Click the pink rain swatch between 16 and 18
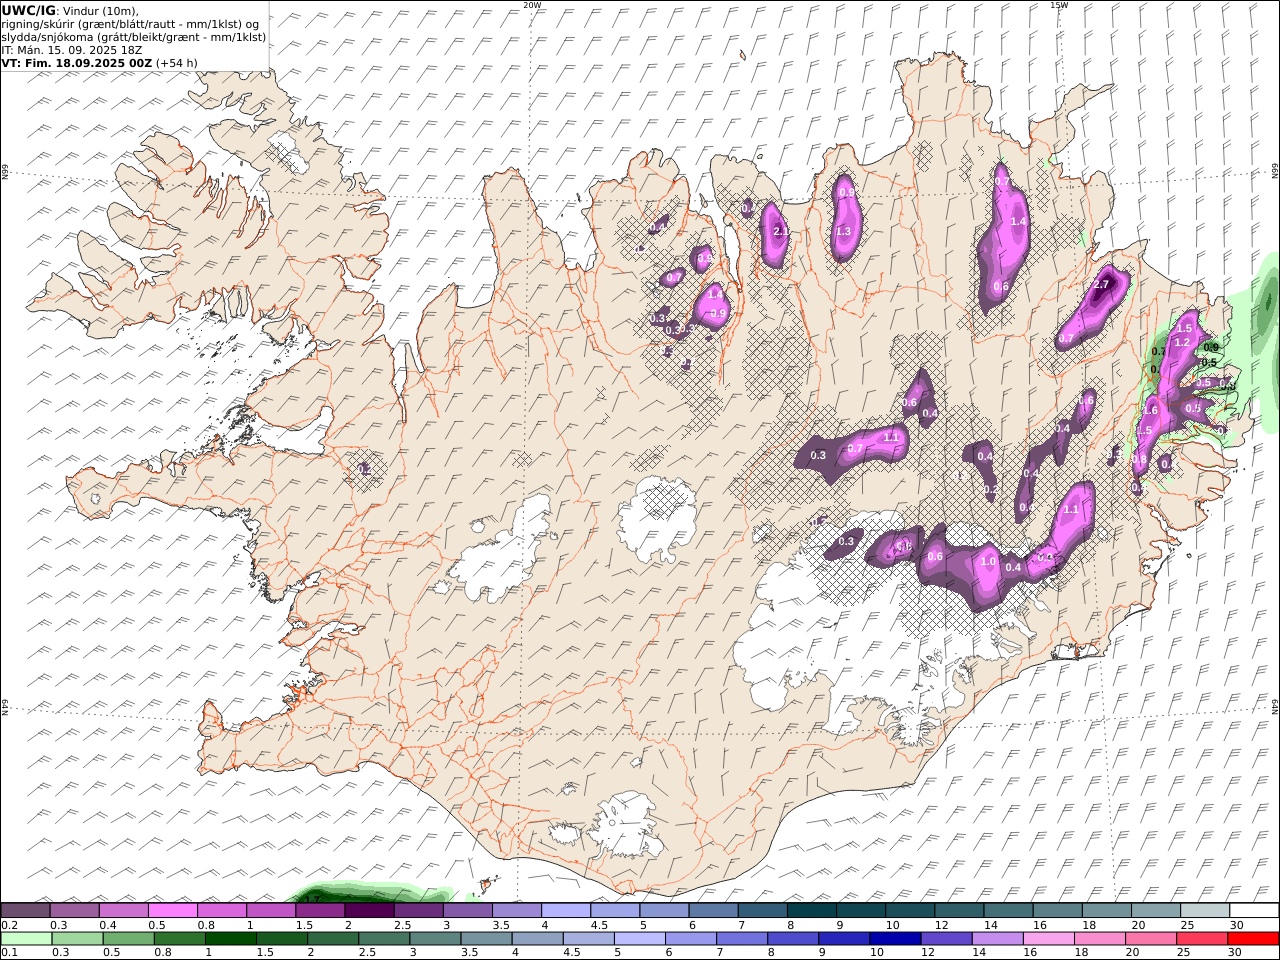This screenshot has width=1280, height=960. click(x=1047, y=939)
